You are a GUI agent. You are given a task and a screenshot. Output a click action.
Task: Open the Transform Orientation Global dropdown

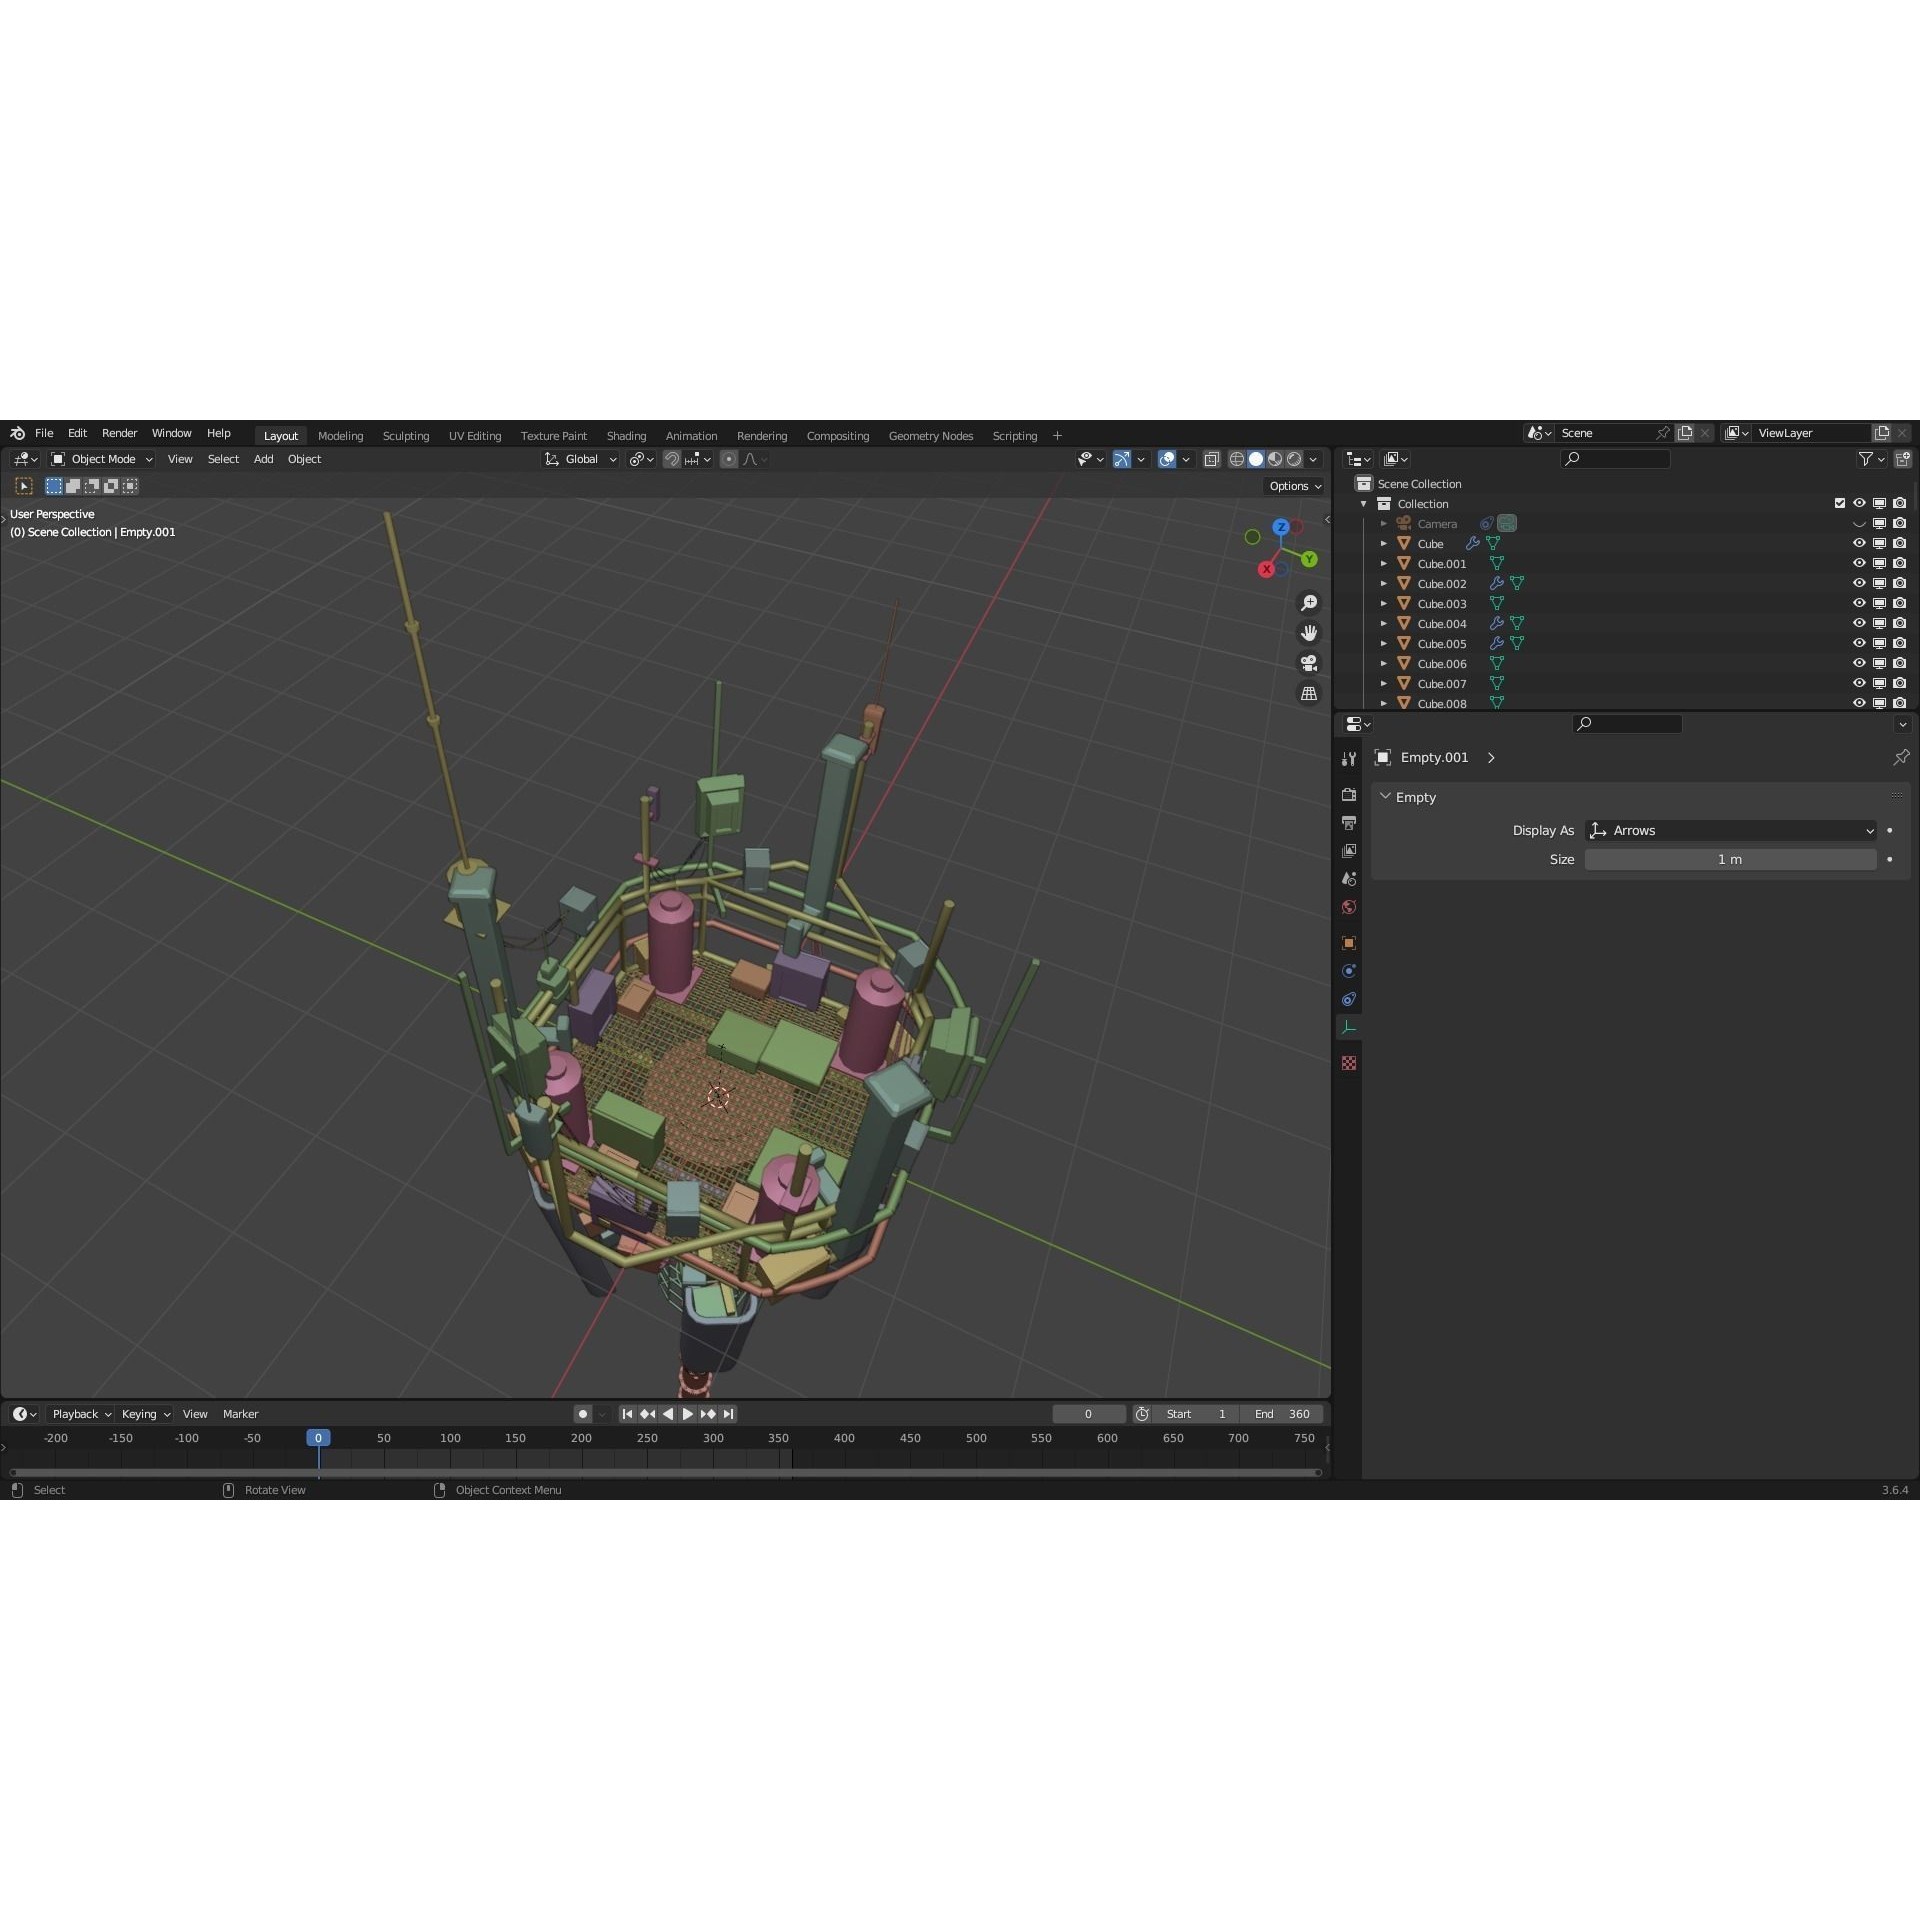(580, 459)
